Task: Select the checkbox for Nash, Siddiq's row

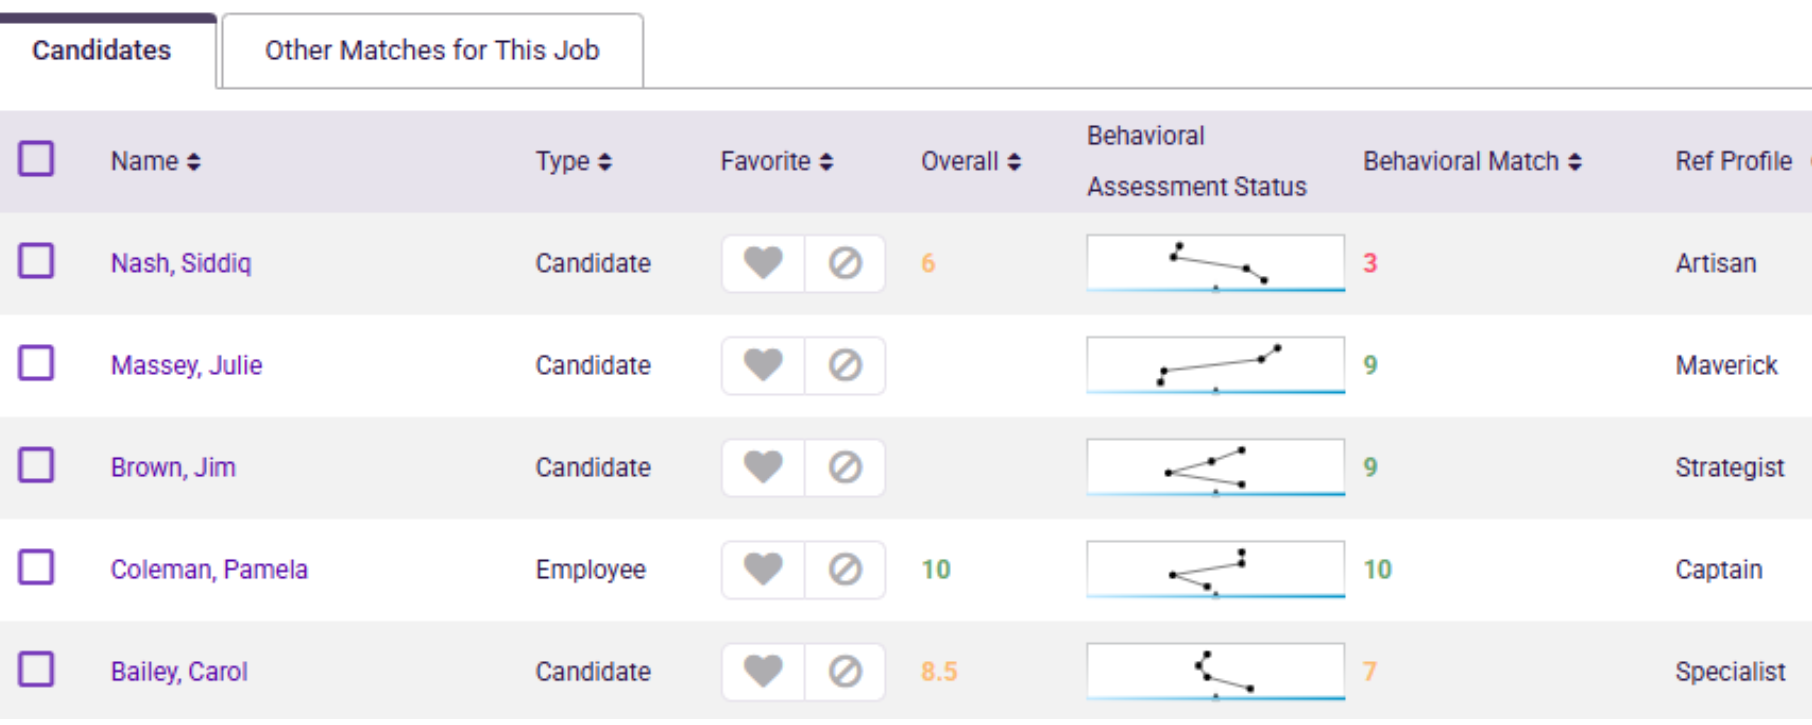Action: coord(37,261)
